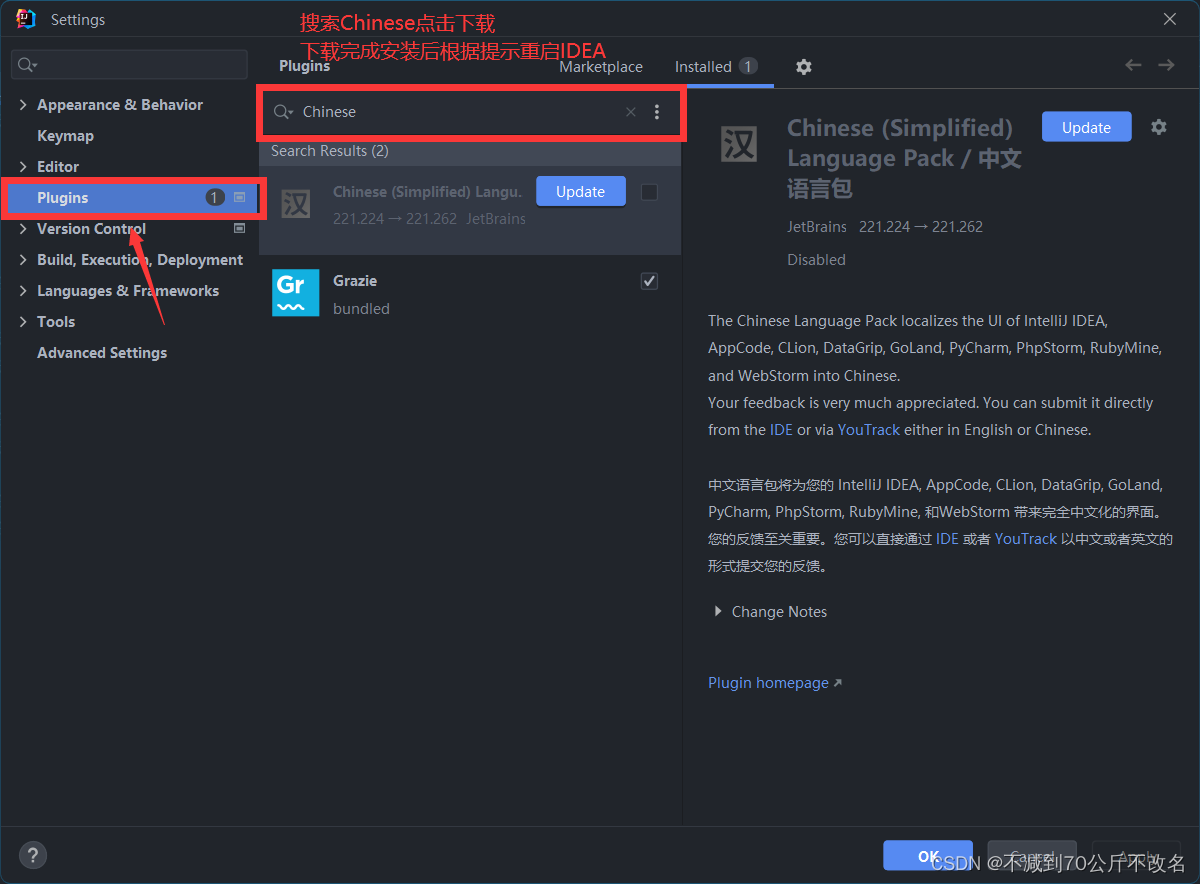Click the back navigation arrow

point(1133,64)
